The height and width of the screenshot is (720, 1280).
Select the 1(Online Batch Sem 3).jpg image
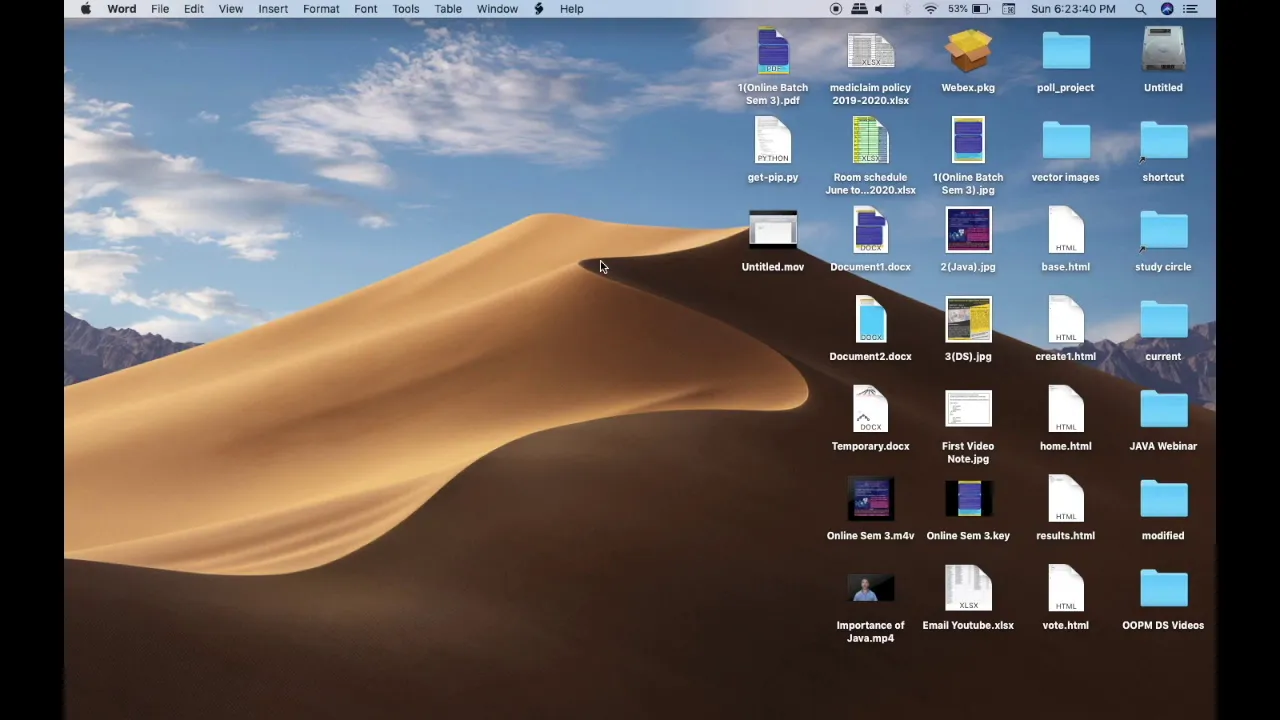[968, 141]
